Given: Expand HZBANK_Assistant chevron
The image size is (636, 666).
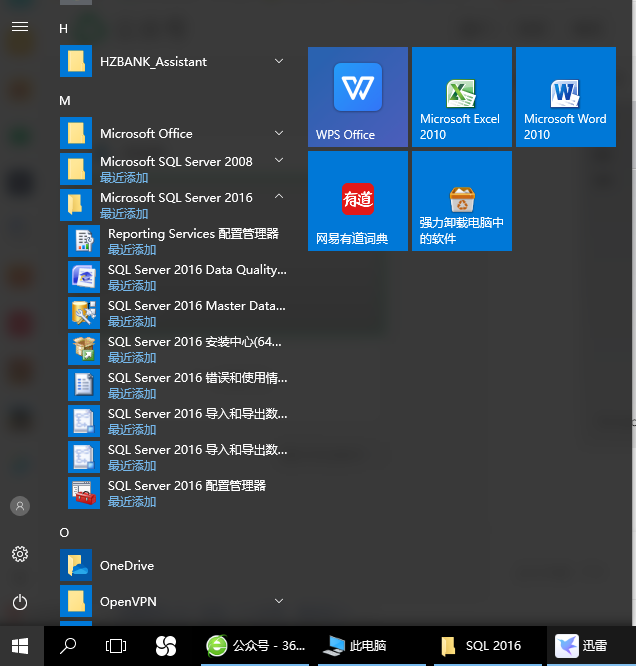Looking at the screenshot, I should (x=279, y=61).
